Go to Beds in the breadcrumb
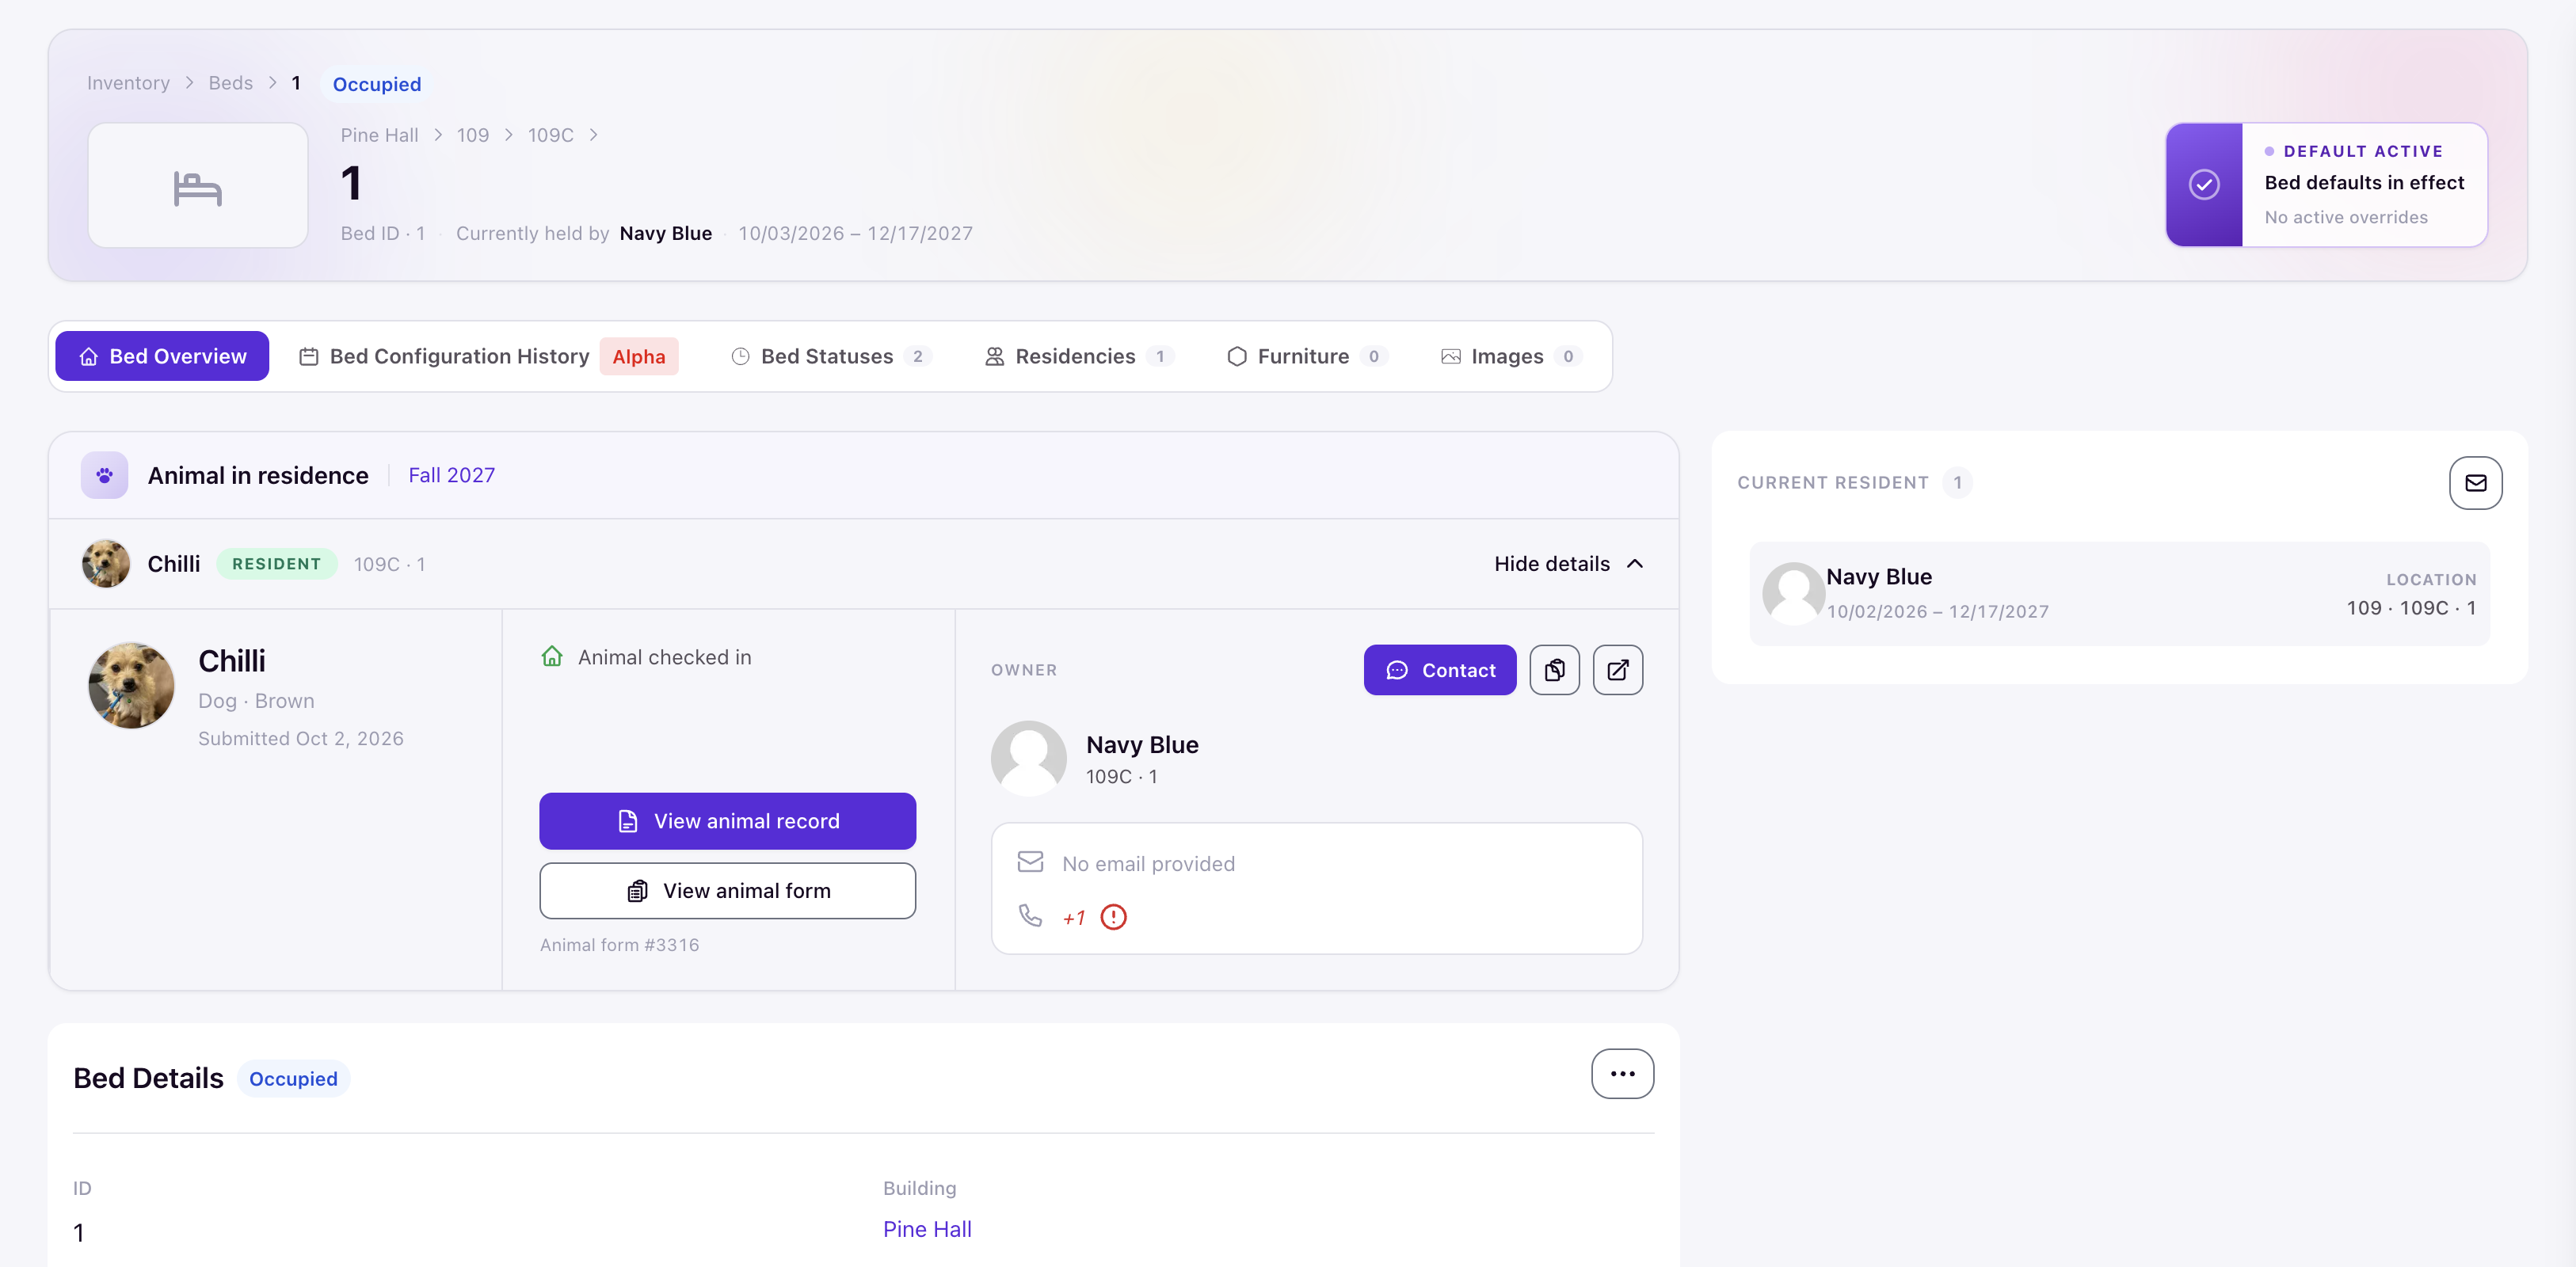2576x1267 pixels. tap(230, 83)
